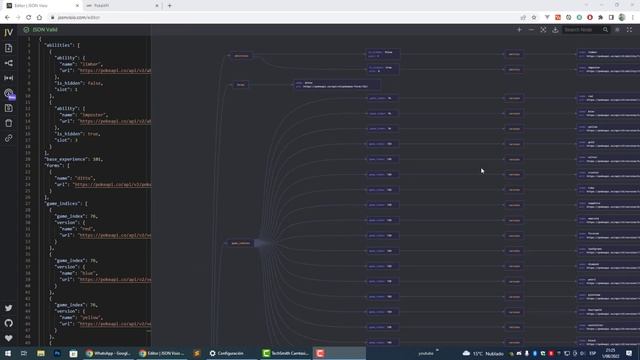The height and width of the screenshot is (360, 640).
Task: Select the forms node in the graph
Action: 241,84
